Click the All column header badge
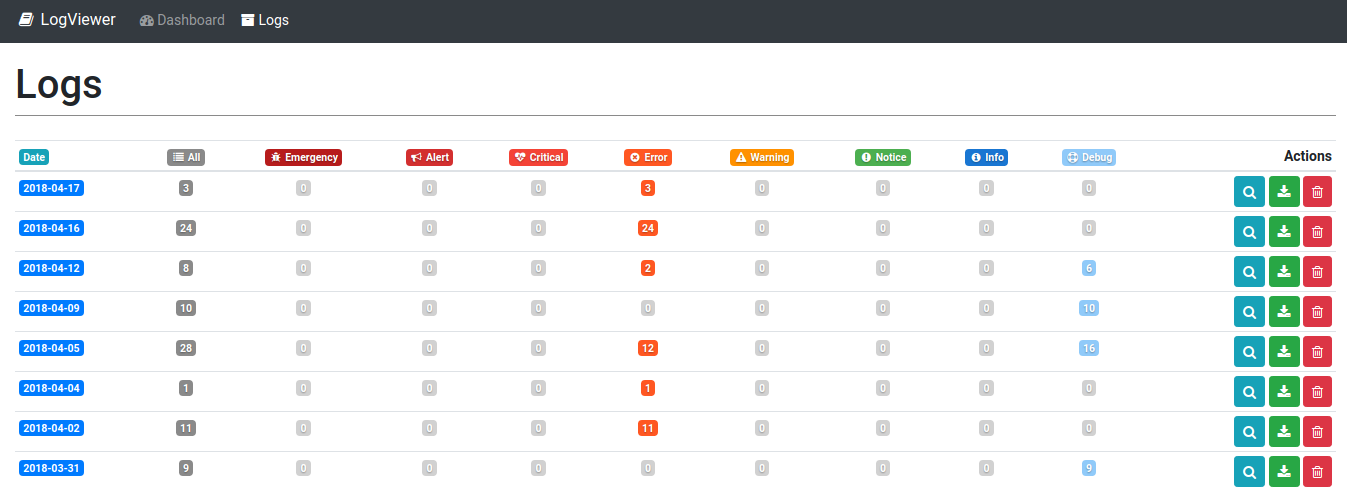The image size is (1347, 491). tap(186, 157)
